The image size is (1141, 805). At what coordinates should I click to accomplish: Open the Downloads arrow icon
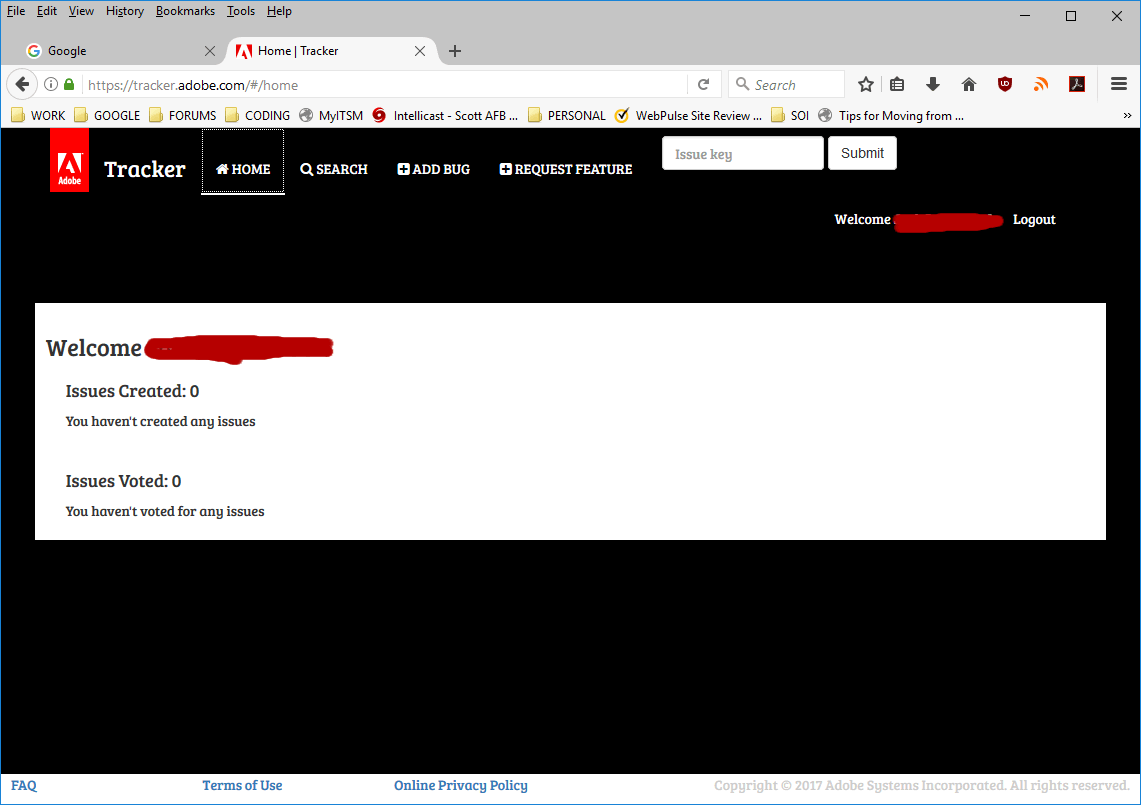(x=933, y=84)
